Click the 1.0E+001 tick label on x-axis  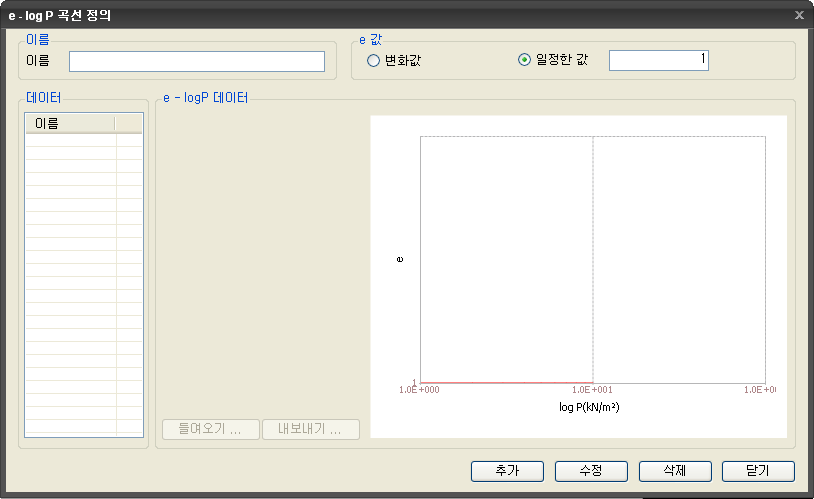tap(593, 390)
